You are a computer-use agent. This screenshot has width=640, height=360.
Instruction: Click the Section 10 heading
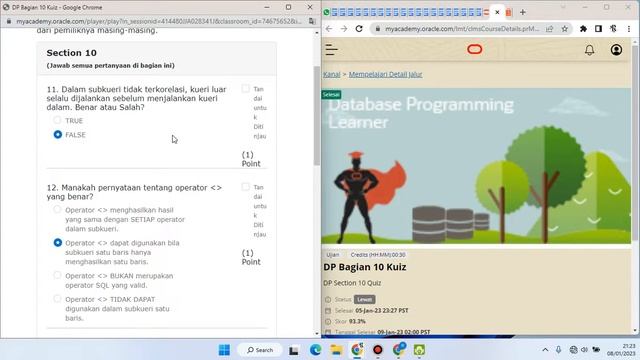pos(71,53)
